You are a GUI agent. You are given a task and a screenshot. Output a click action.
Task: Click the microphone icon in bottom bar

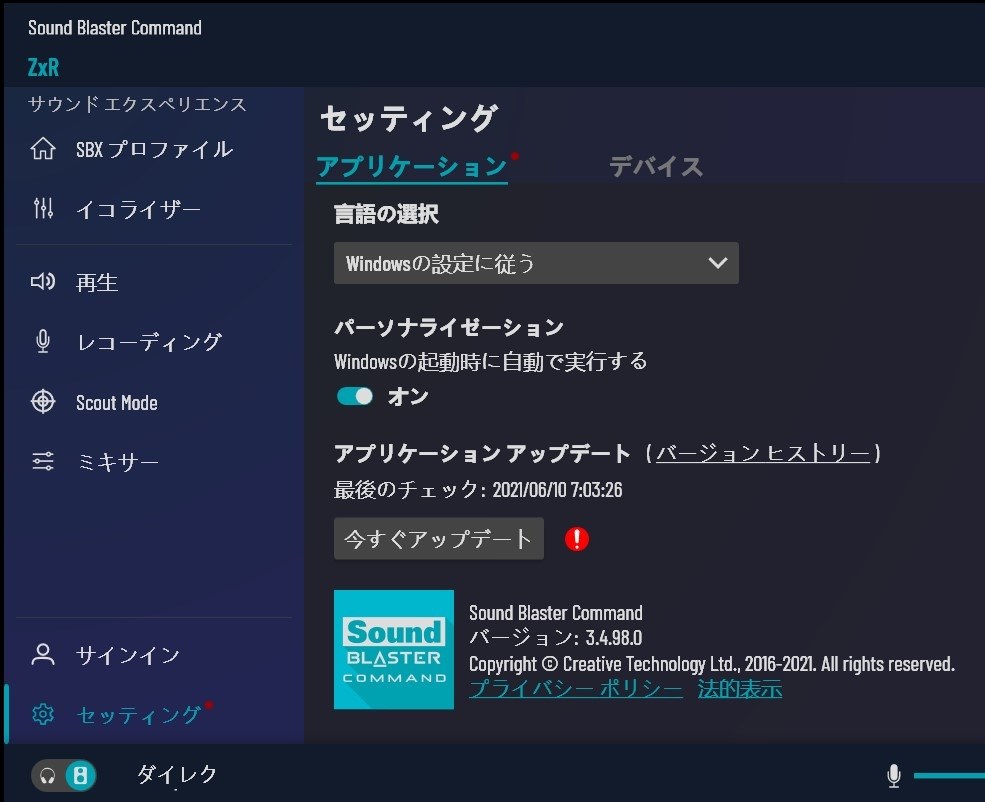pos(894,776)
